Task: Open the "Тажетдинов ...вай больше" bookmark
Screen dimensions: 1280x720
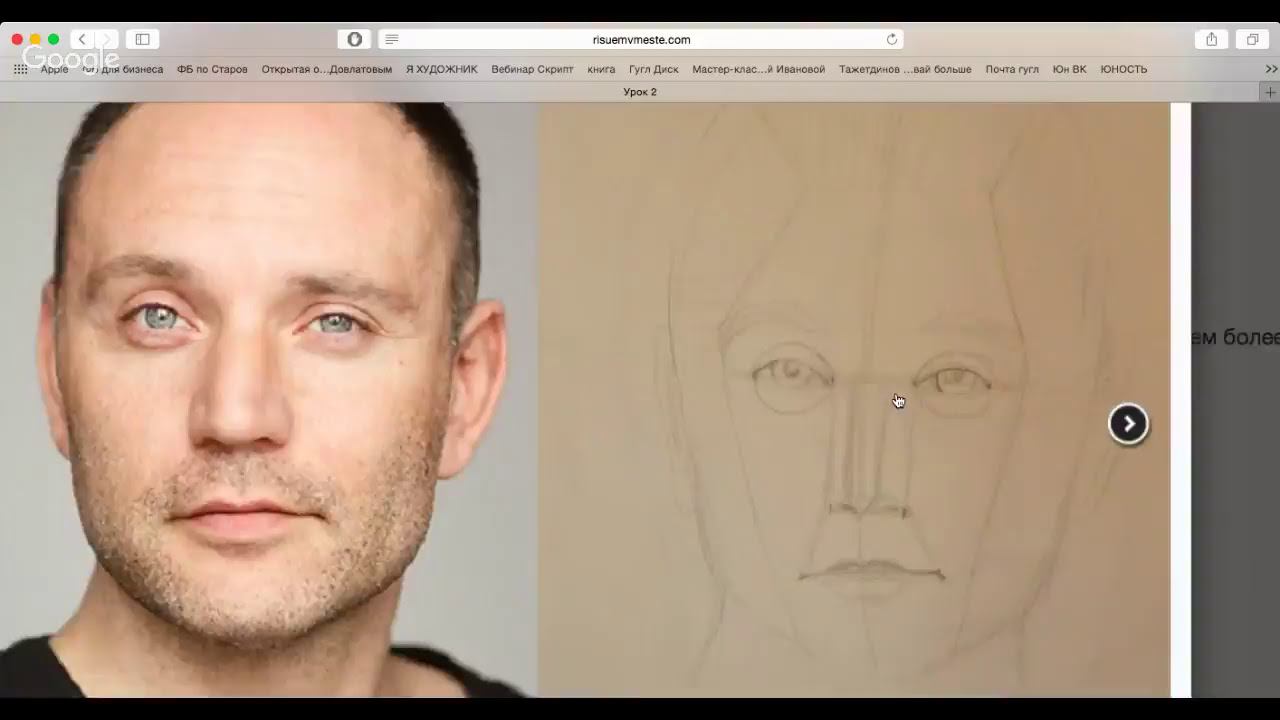Action: click(x=905, y=69)
